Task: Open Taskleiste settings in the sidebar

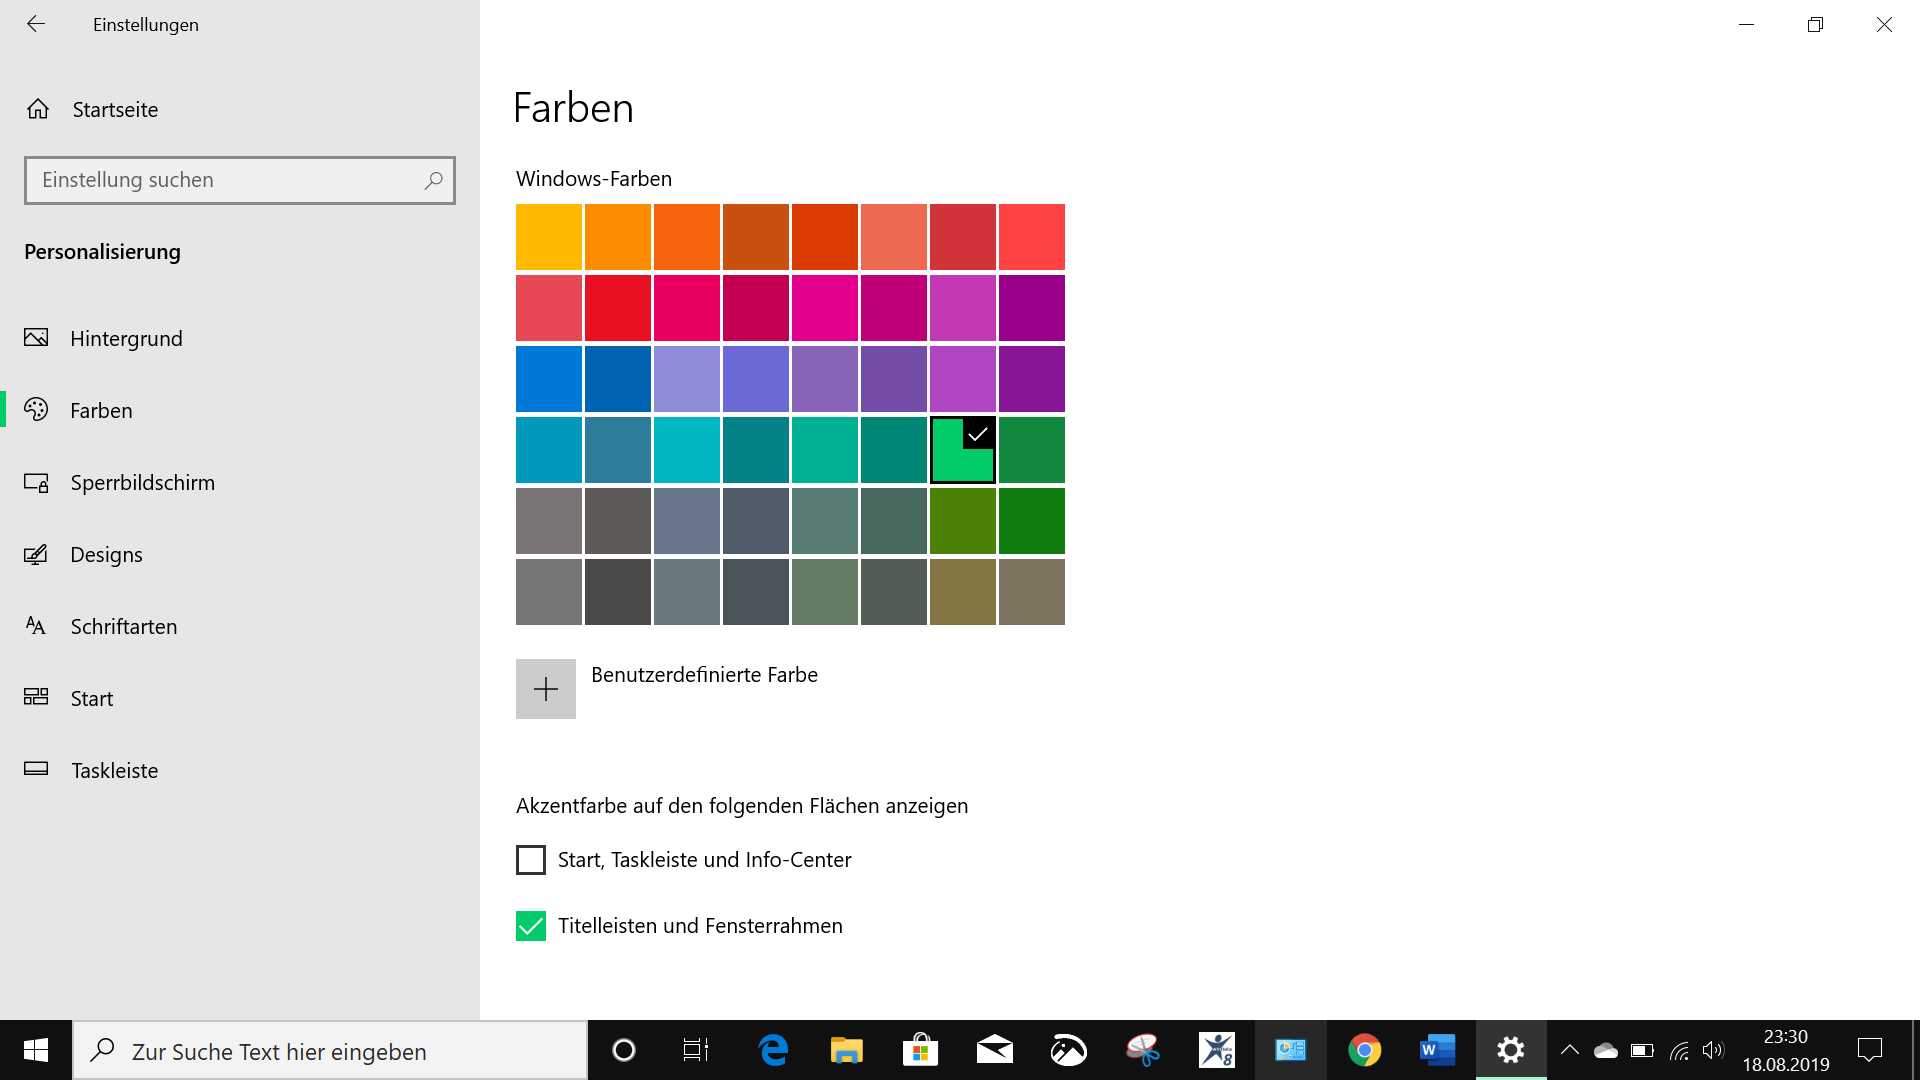Action: pos(114,771)
